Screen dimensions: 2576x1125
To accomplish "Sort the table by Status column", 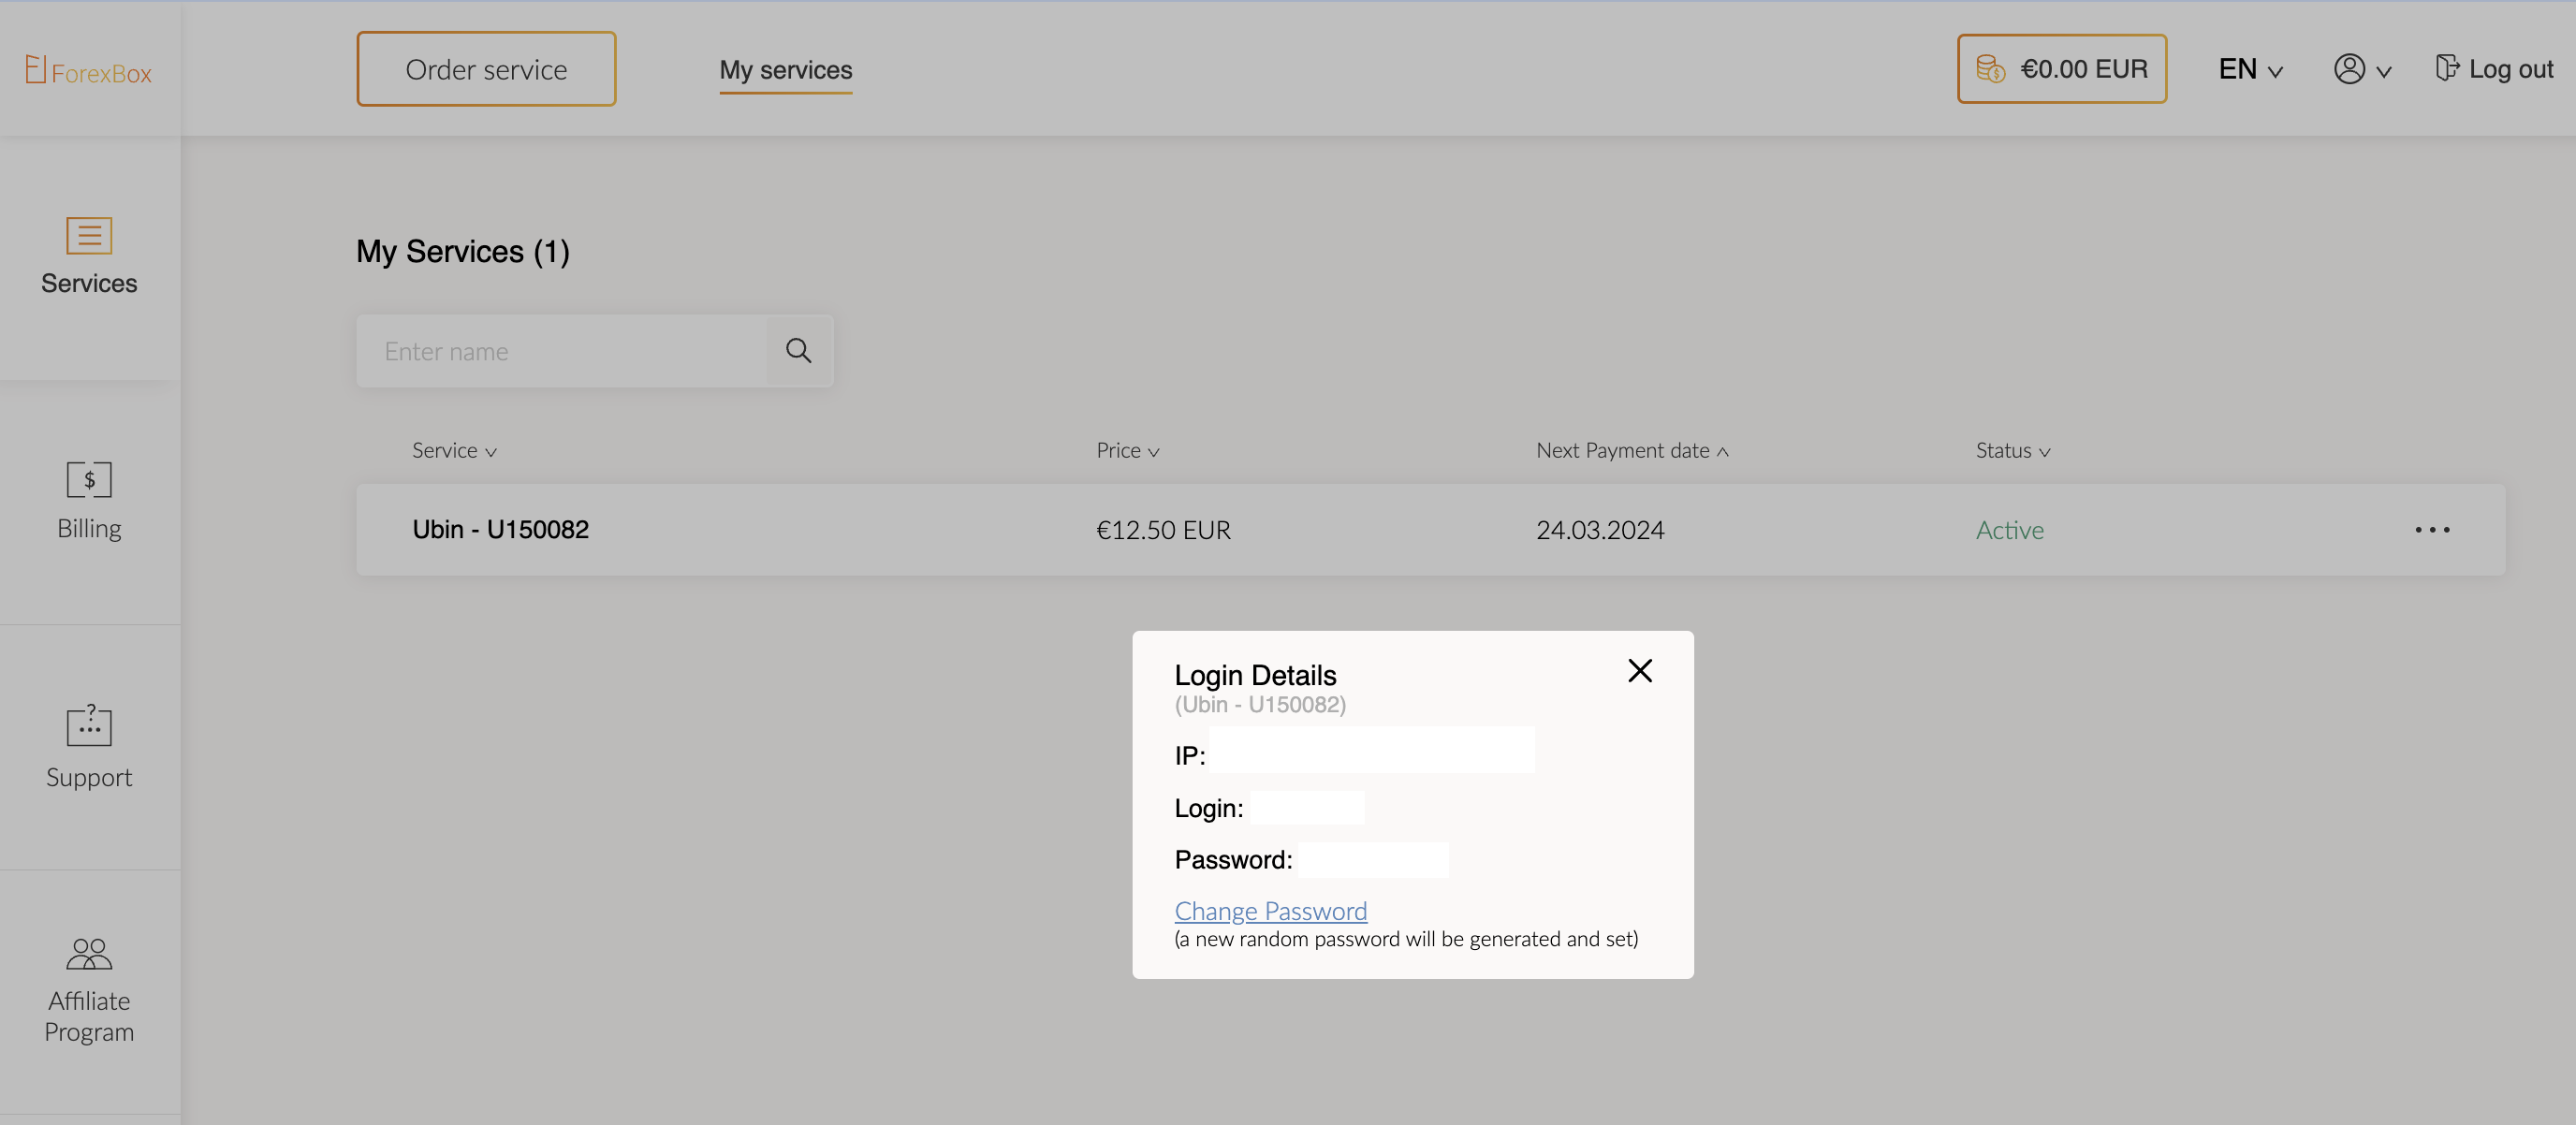I will [x=2012, y=451].
